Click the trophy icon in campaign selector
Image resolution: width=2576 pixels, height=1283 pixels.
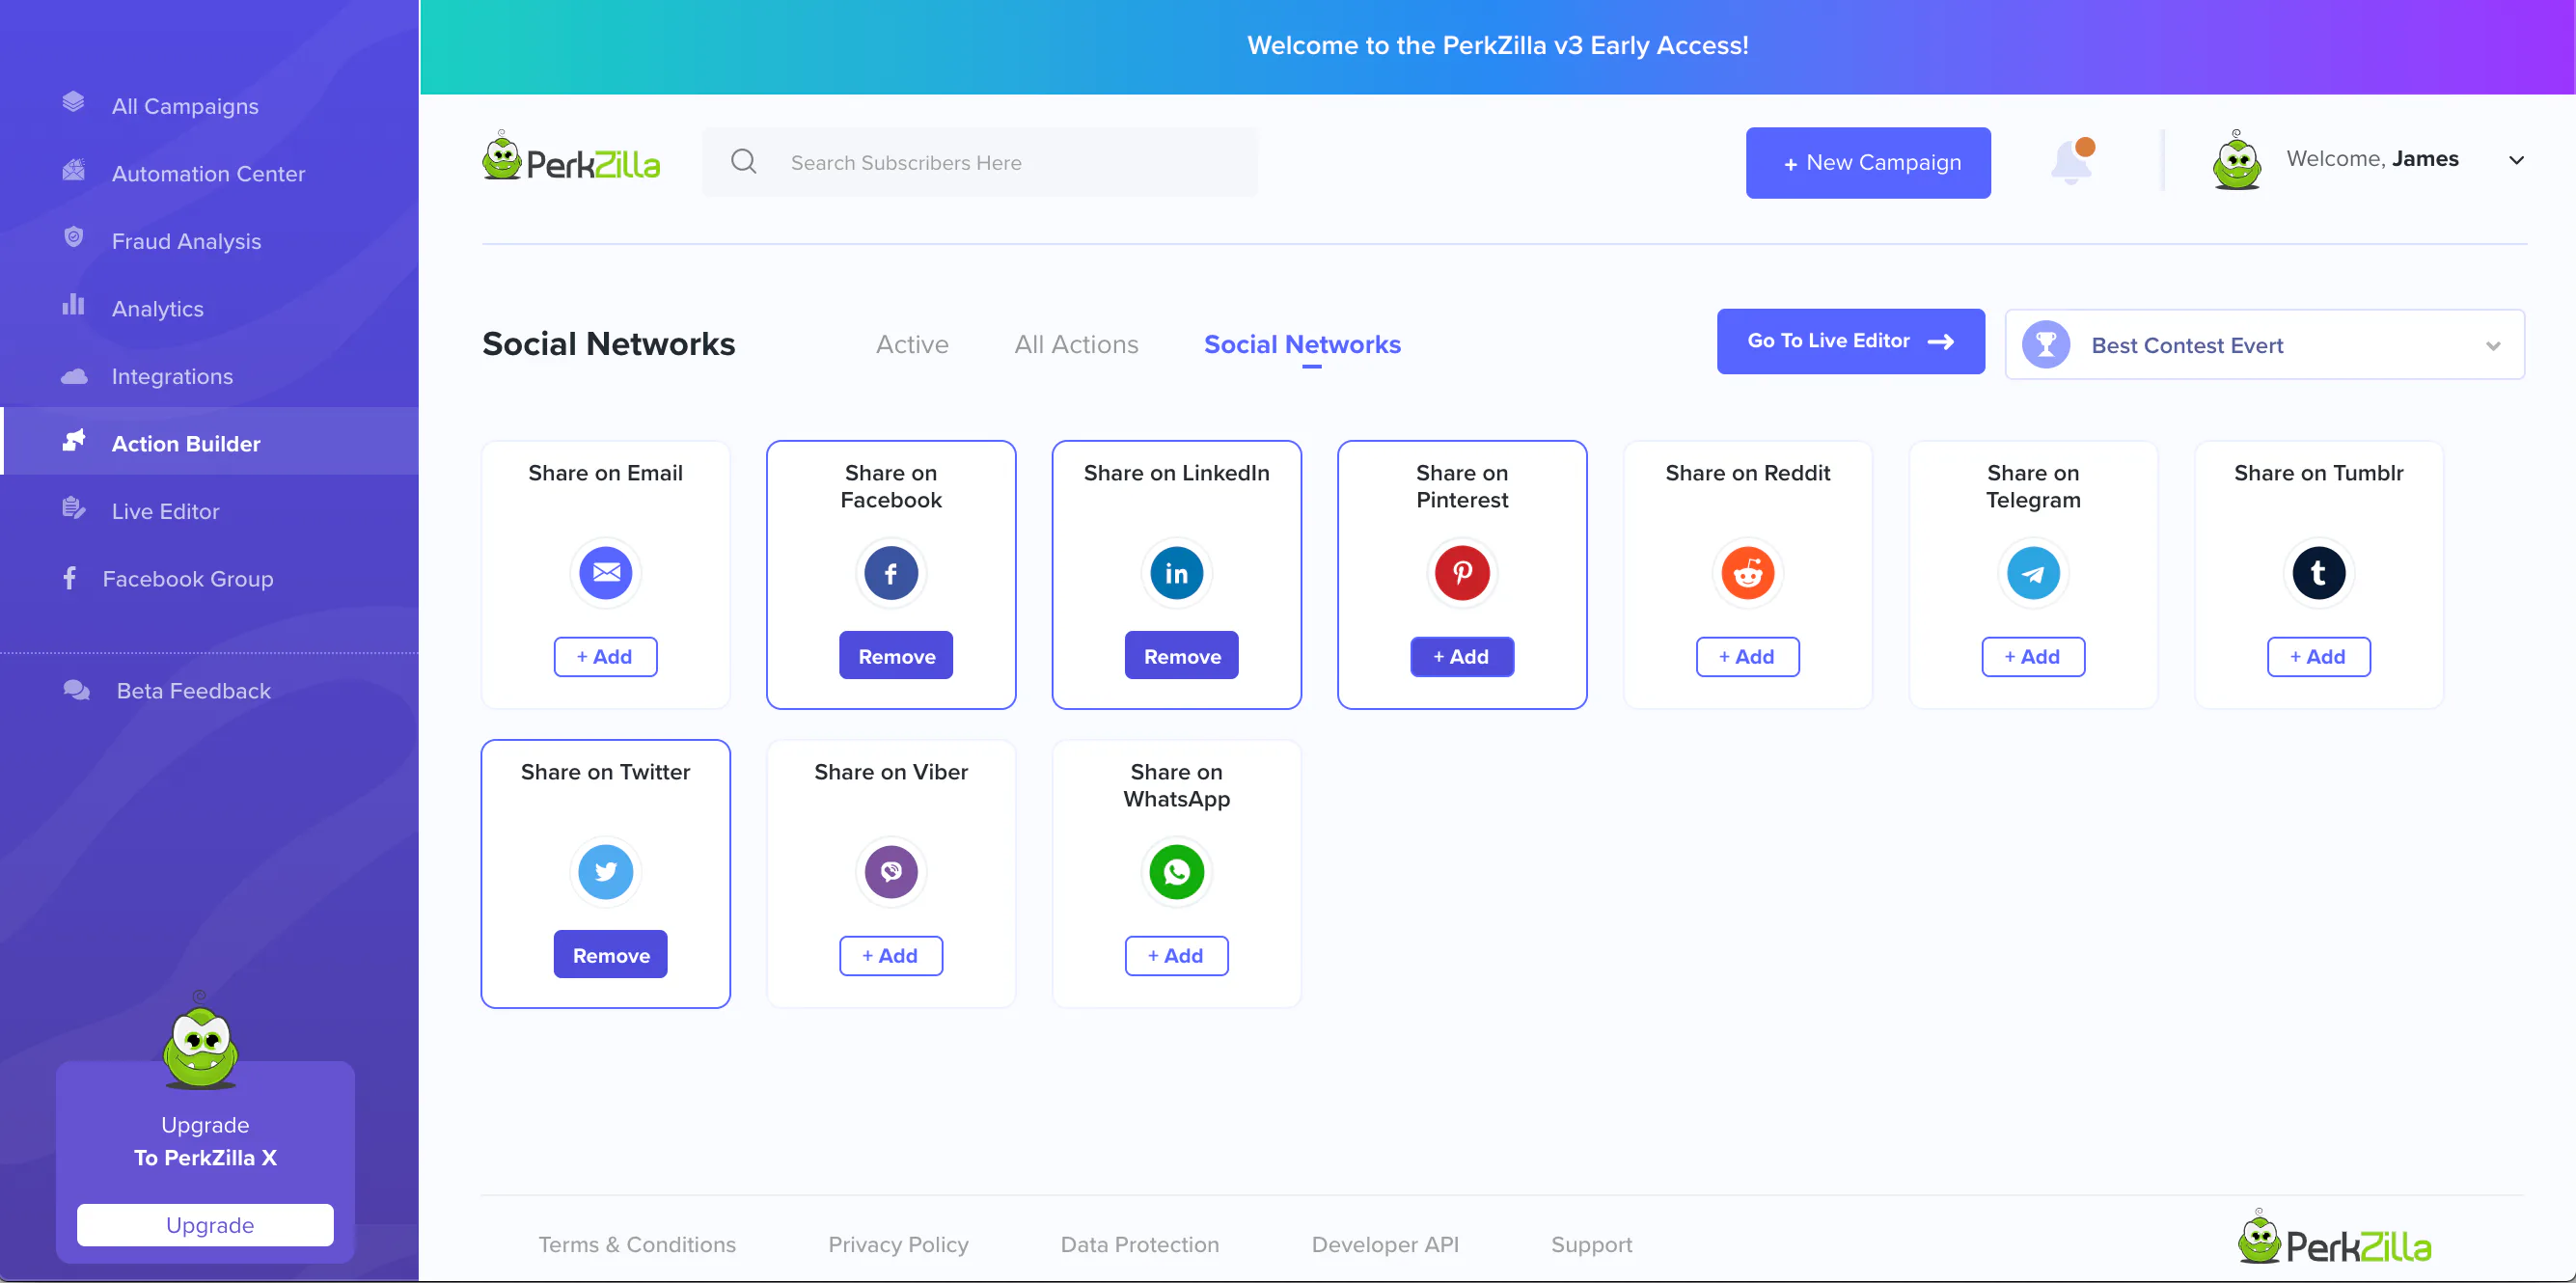coord(2045,344)
